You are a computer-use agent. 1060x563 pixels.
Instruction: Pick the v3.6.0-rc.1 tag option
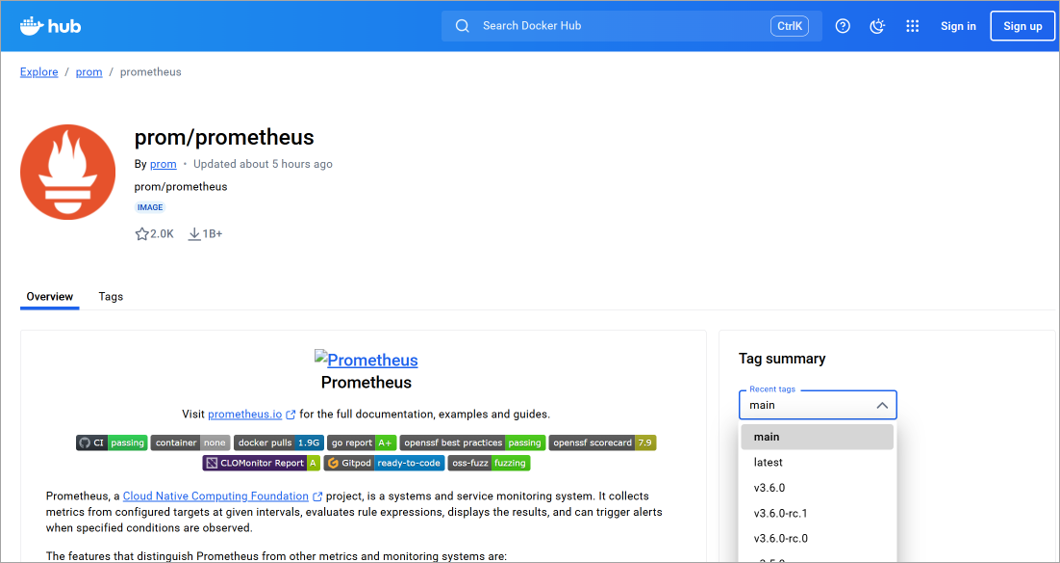click(x=780, y=513)
